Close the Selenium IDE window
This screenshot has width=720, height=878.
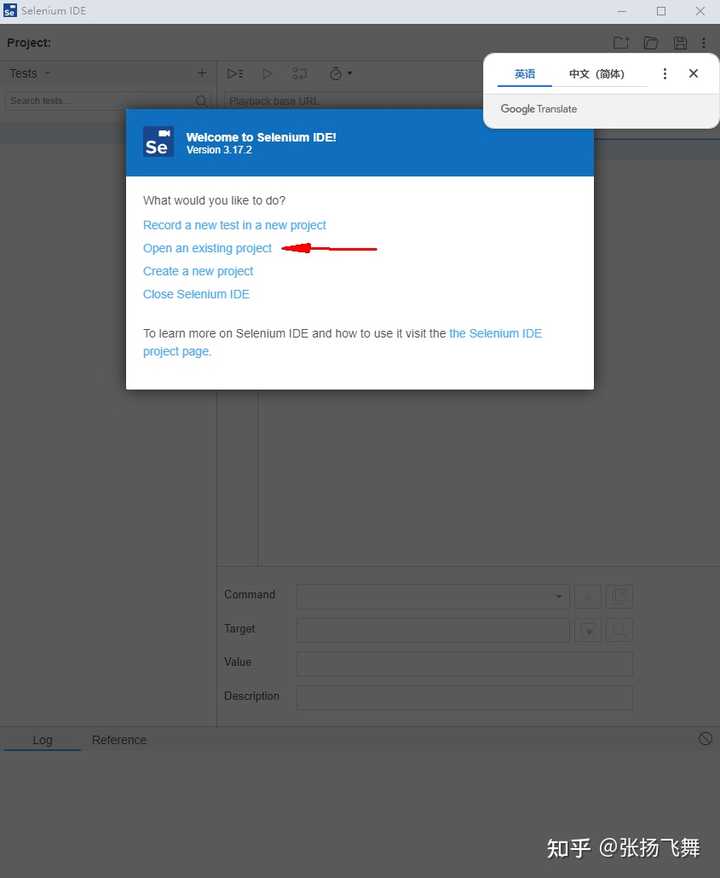click(700, 11)
